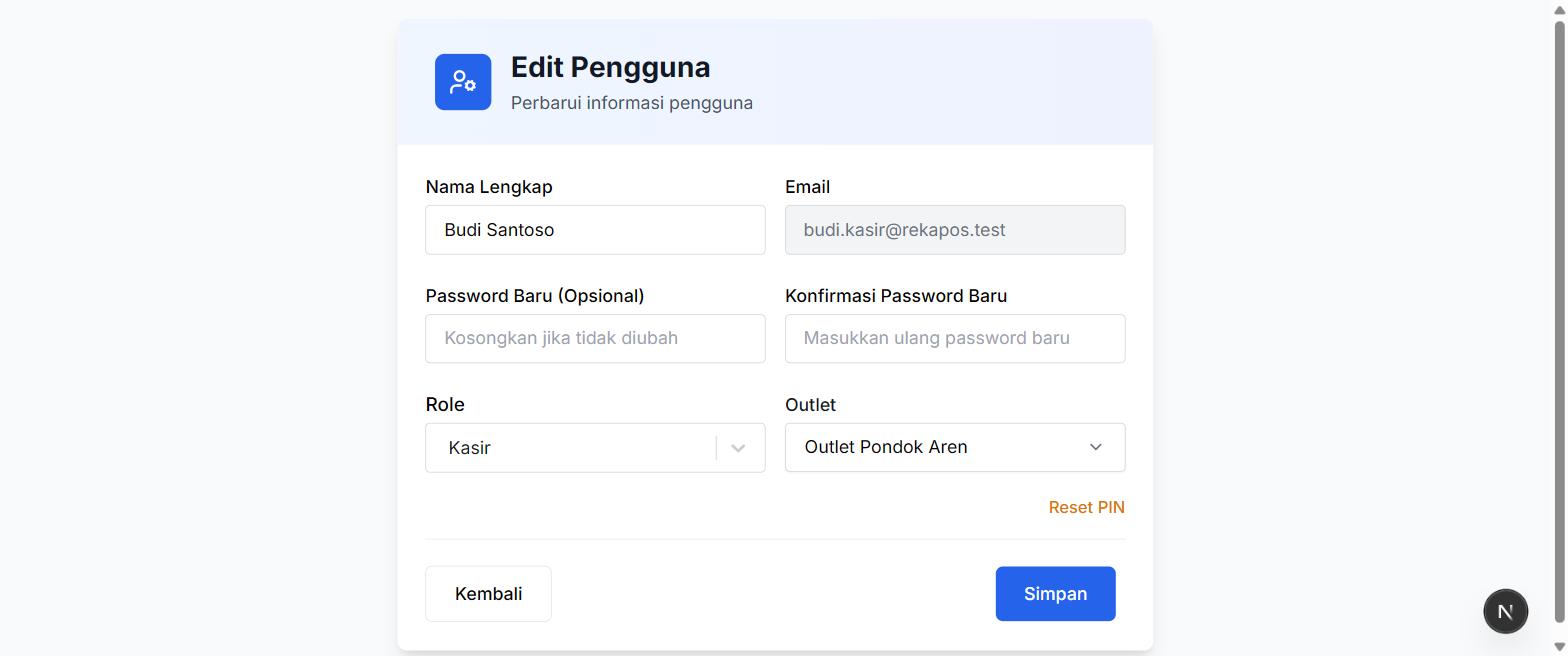
Task: Click the Perbarui informasi pengguna subtitle
Action: coord(632,103)
